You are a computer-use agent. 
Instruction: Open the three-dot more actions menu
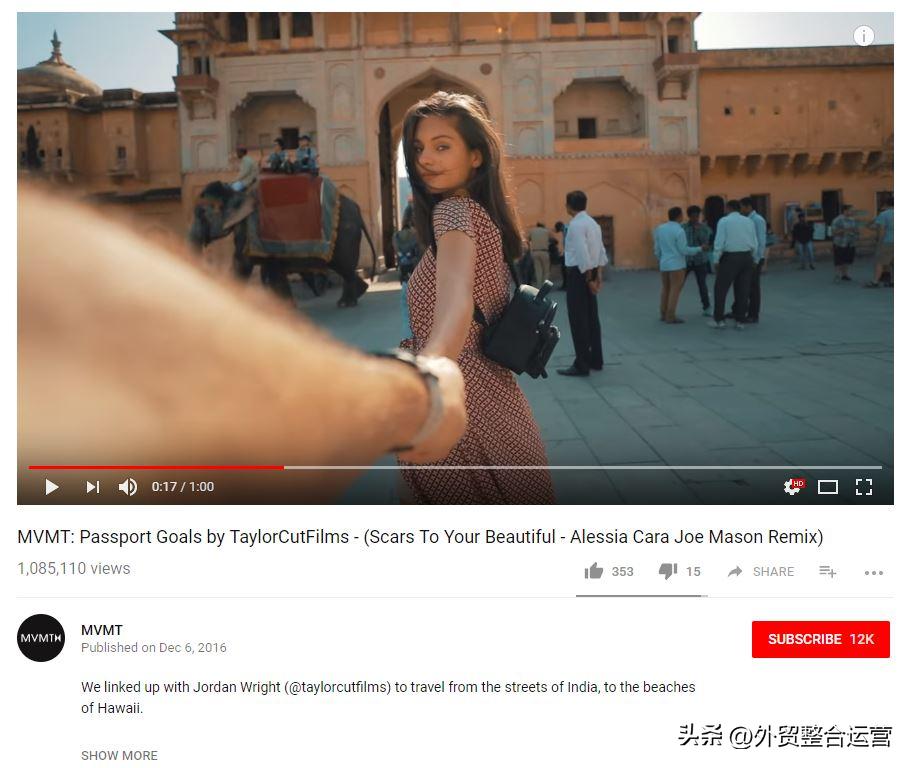pos(873,573)
